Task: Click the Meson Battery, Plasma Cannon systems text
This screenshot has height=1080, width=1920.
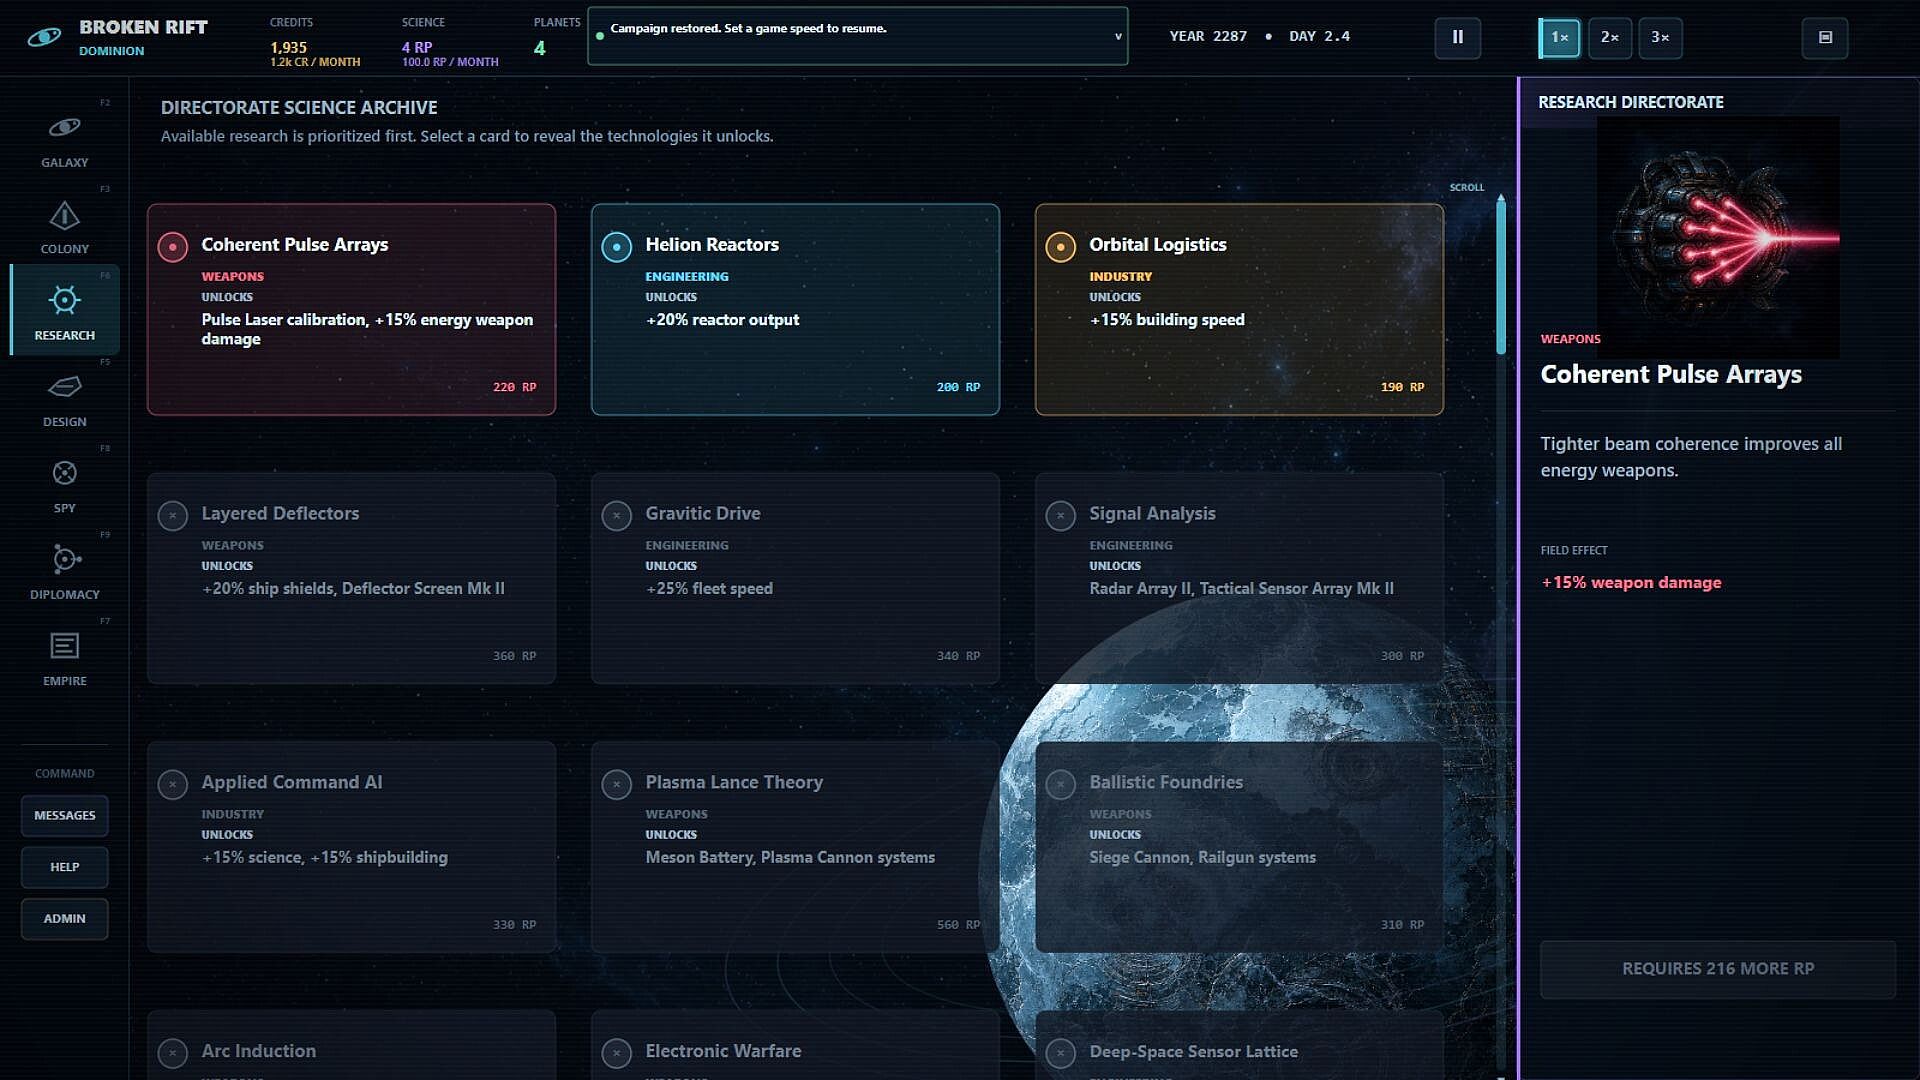Action: (x=790, y=857)
